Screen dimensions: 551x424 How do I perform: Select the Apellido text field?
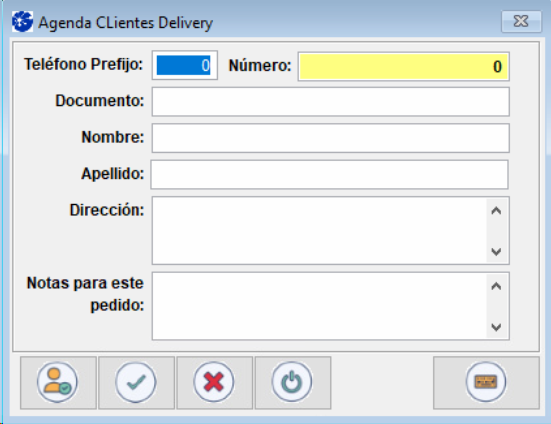tap(330, 175)
